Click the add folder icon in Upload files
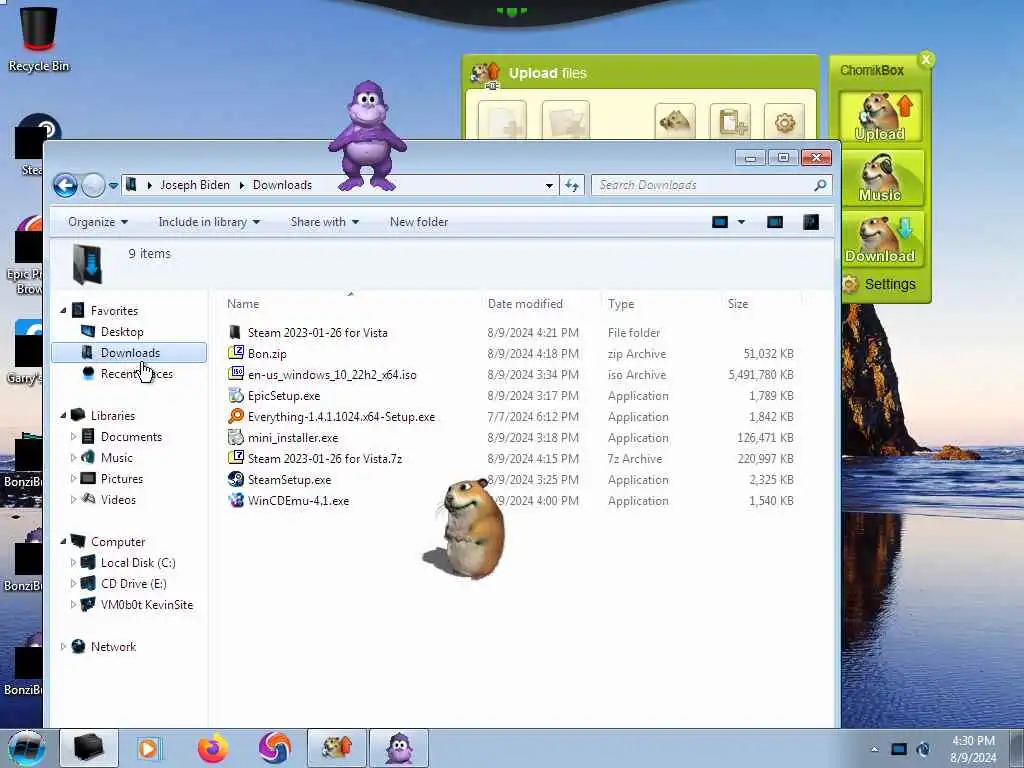This screenshot has width=1024, height=768. 565,120
